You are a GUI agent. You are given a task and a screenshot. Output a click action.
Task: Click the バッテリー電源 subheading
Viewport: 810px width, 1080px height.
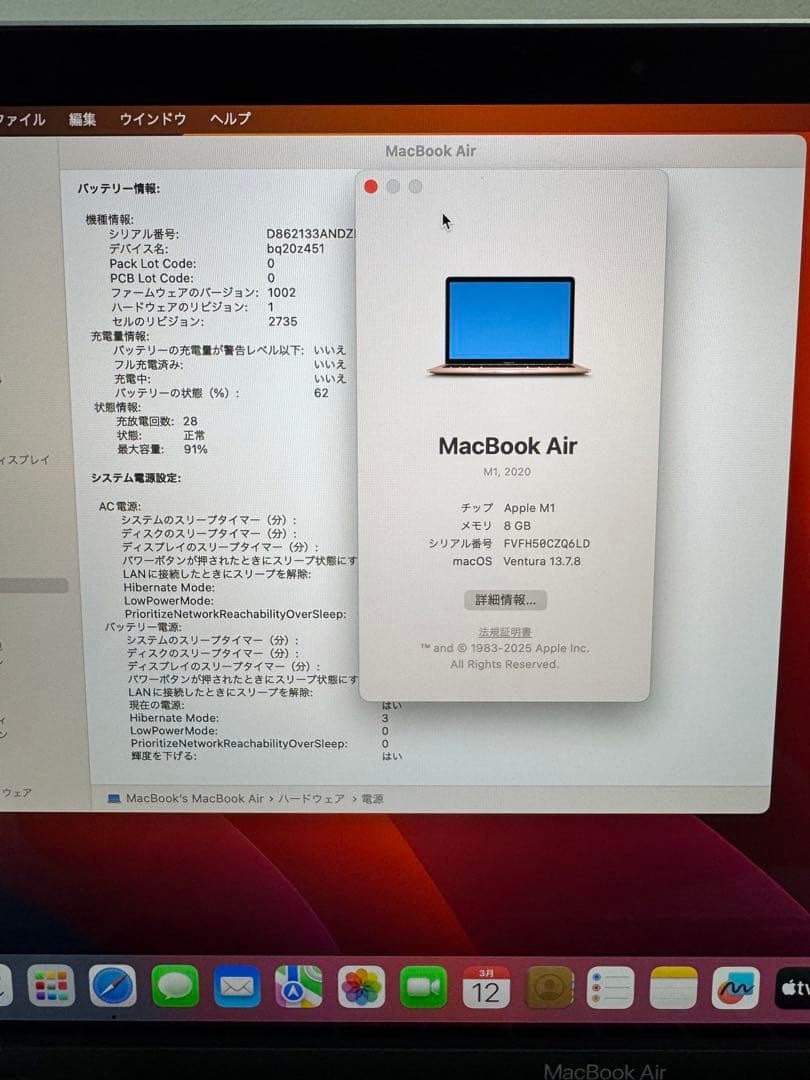(x=143, y=627)
